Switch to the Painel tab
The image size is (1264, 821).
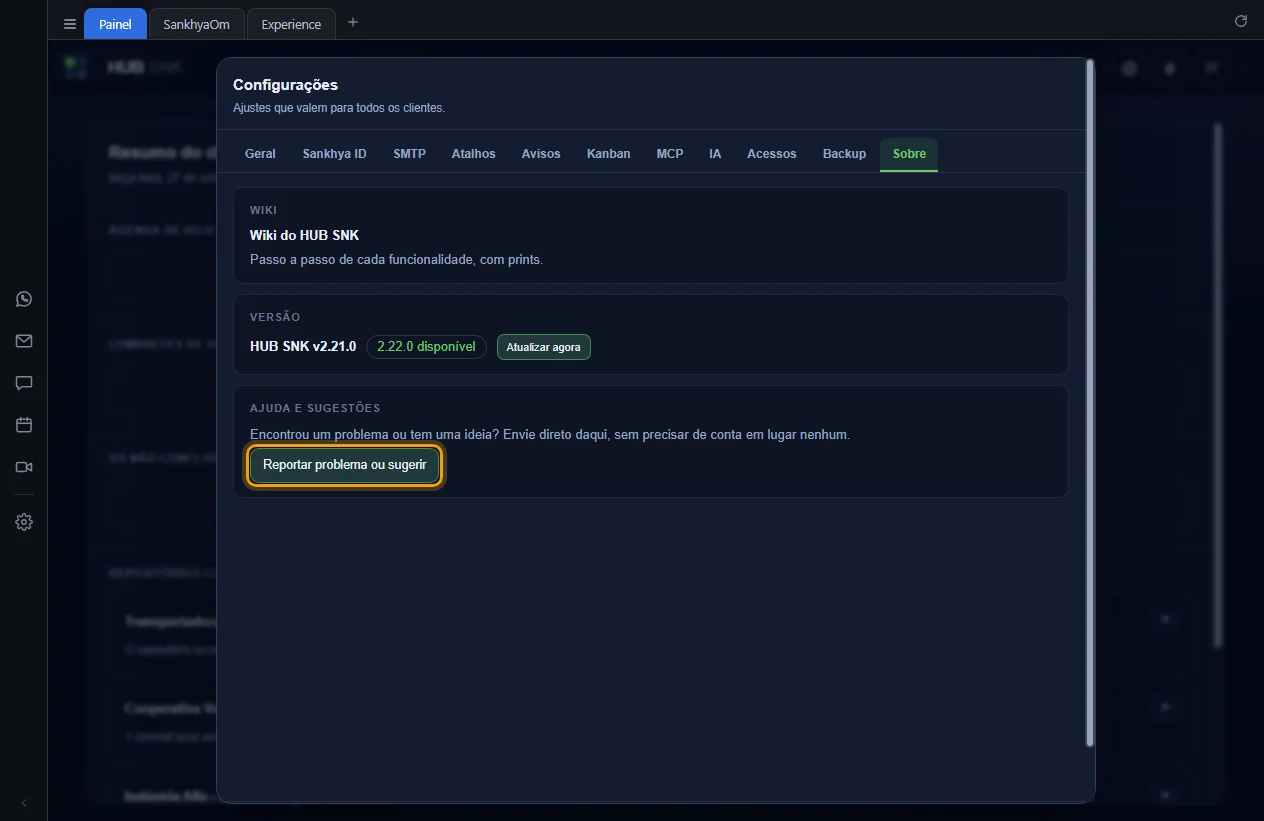(x=115, y=24)
